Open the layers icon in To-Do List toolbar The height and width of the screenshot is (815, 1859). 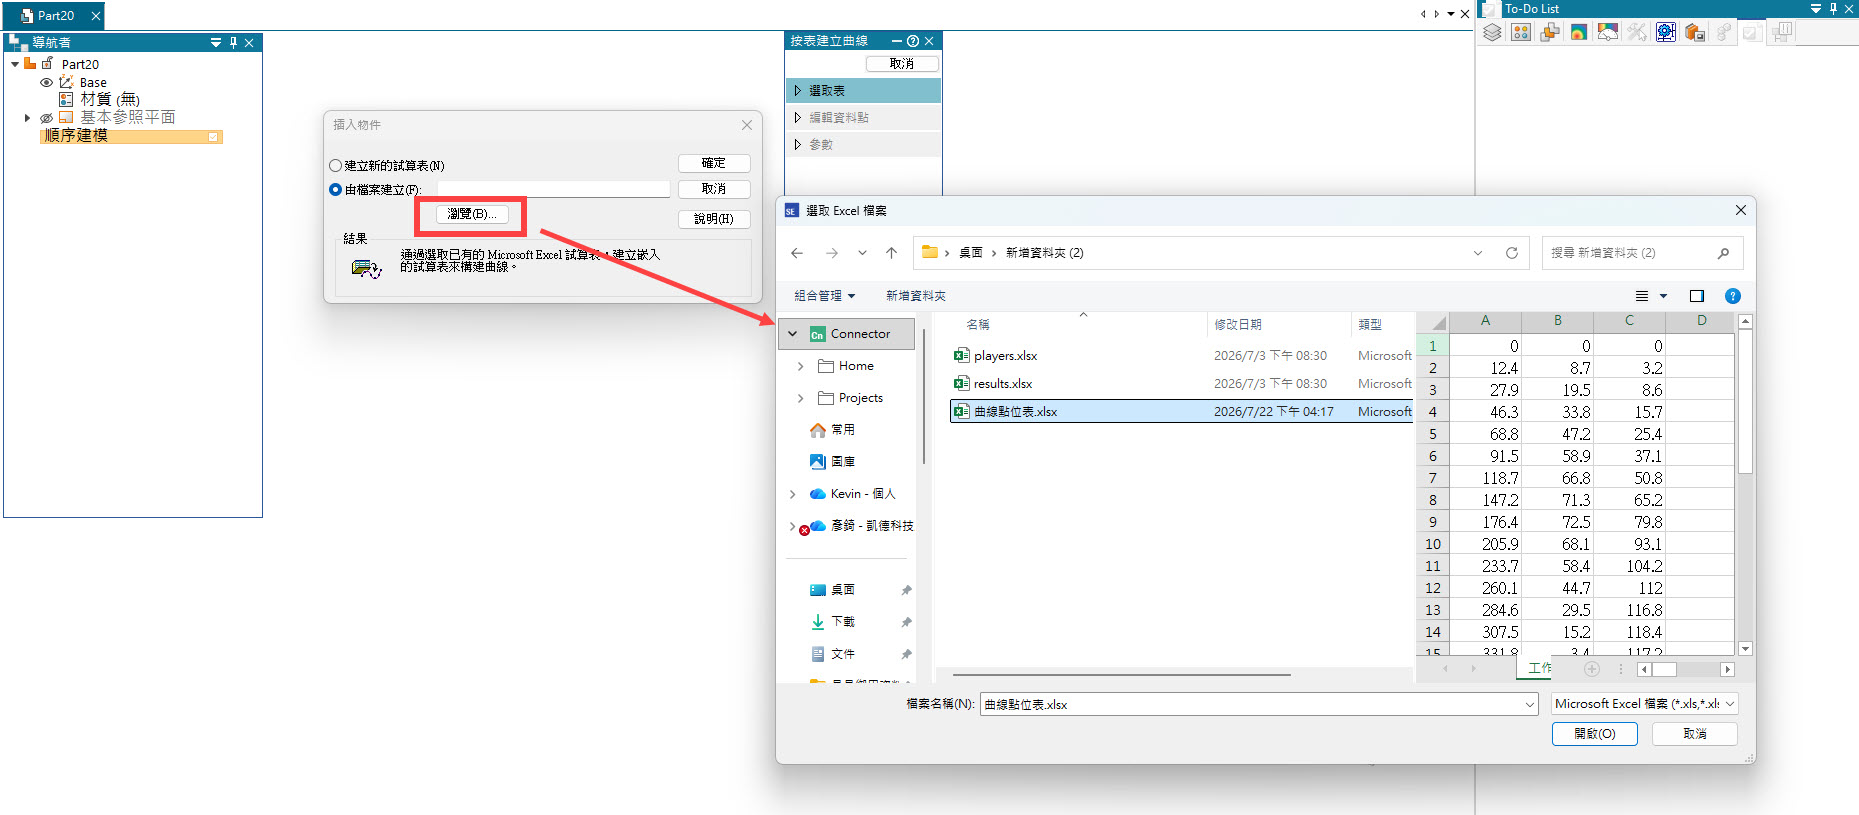pos(1492,32)
